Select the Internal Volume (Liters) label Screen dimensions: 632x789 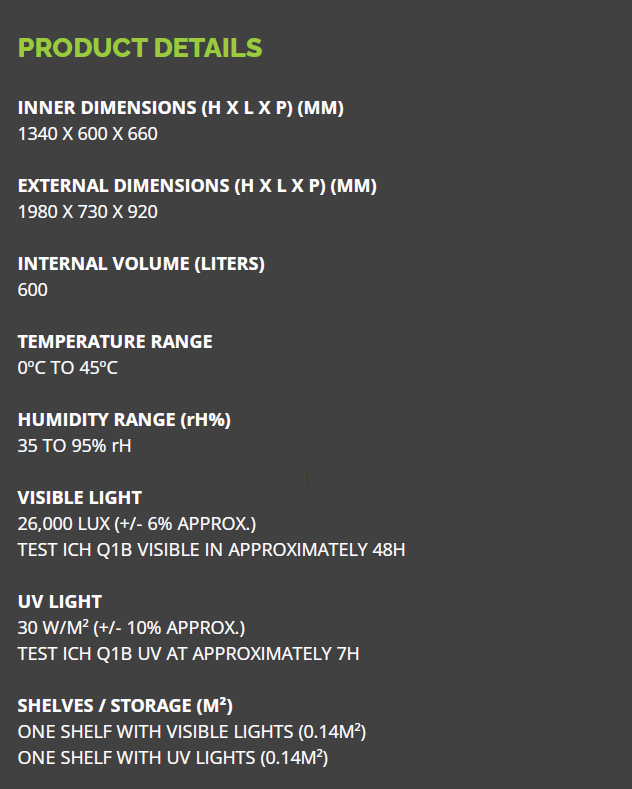(141, 264)
